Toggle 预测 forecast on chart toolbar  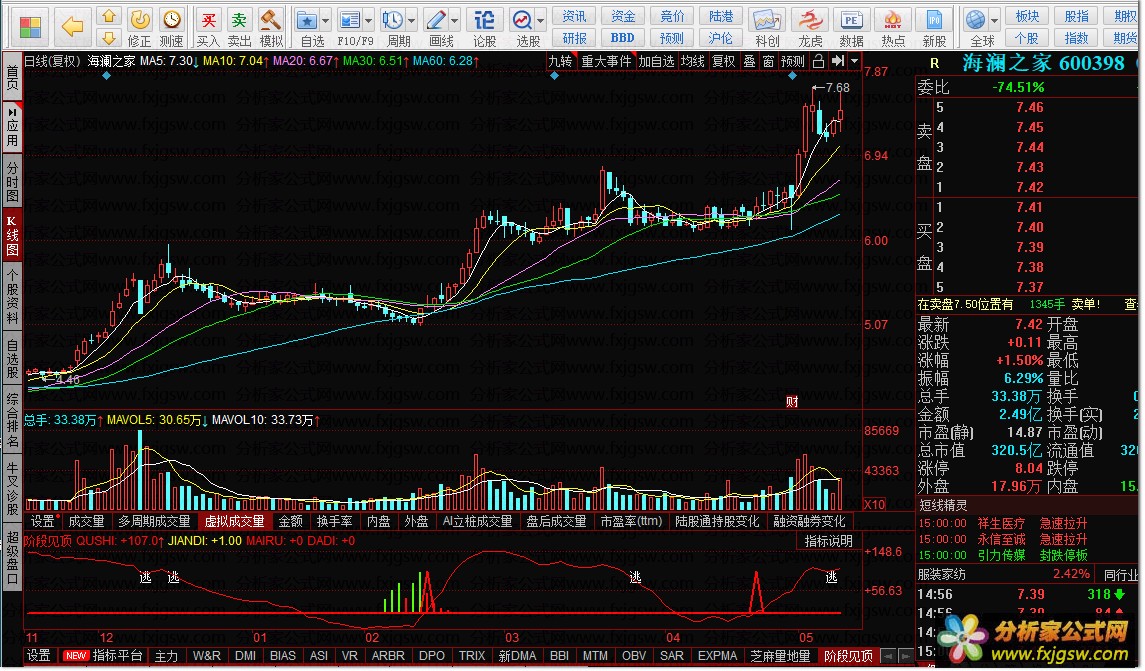pyautogui.click(x=793, y=61)
